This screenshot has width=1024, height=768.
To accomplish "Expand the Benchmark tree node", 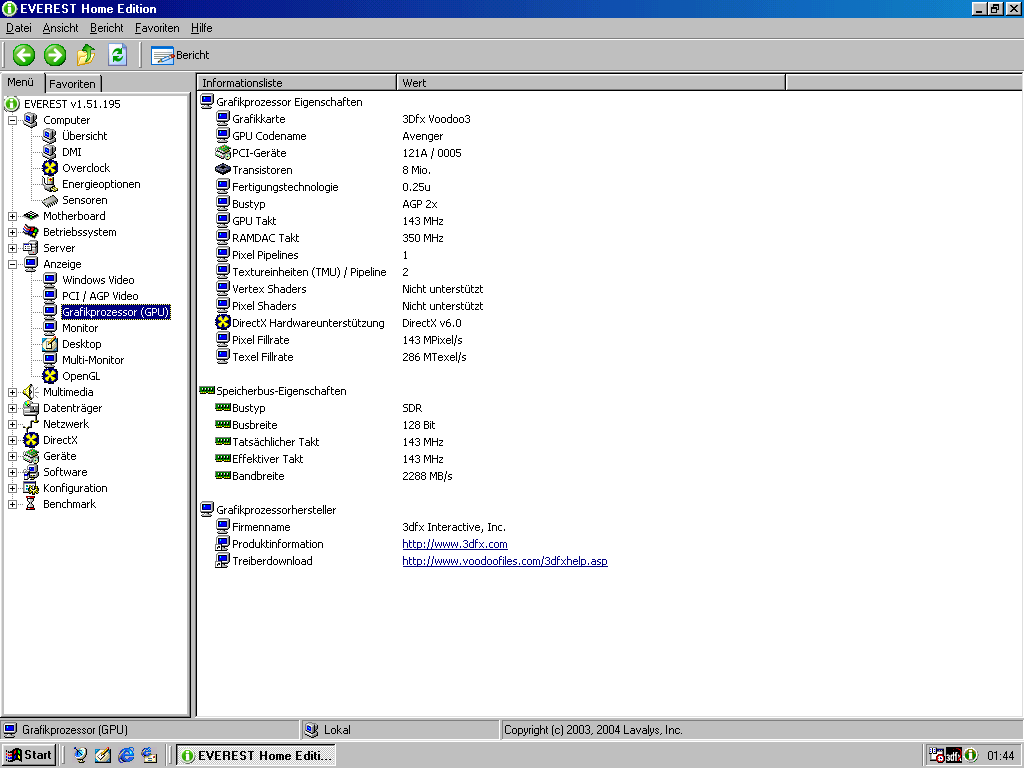I will pyautogui.click(x=12, y=504).
